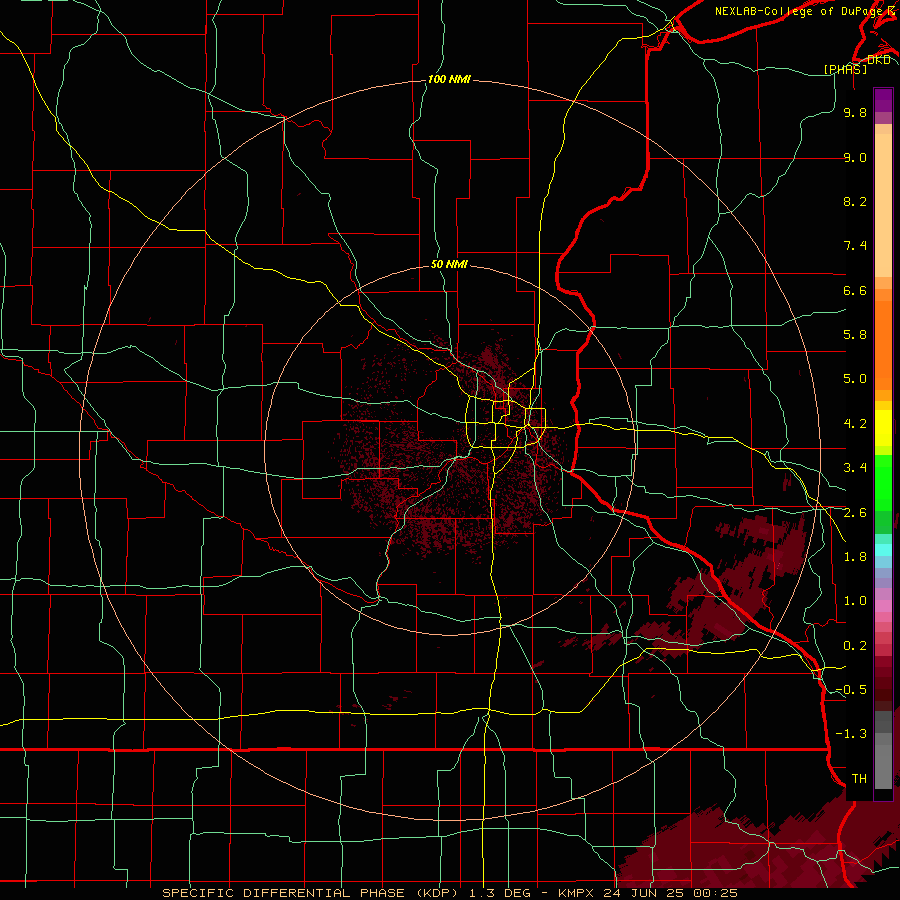Select the pink band of the color scale
900x900 pixels.
[x=883, y=606]
